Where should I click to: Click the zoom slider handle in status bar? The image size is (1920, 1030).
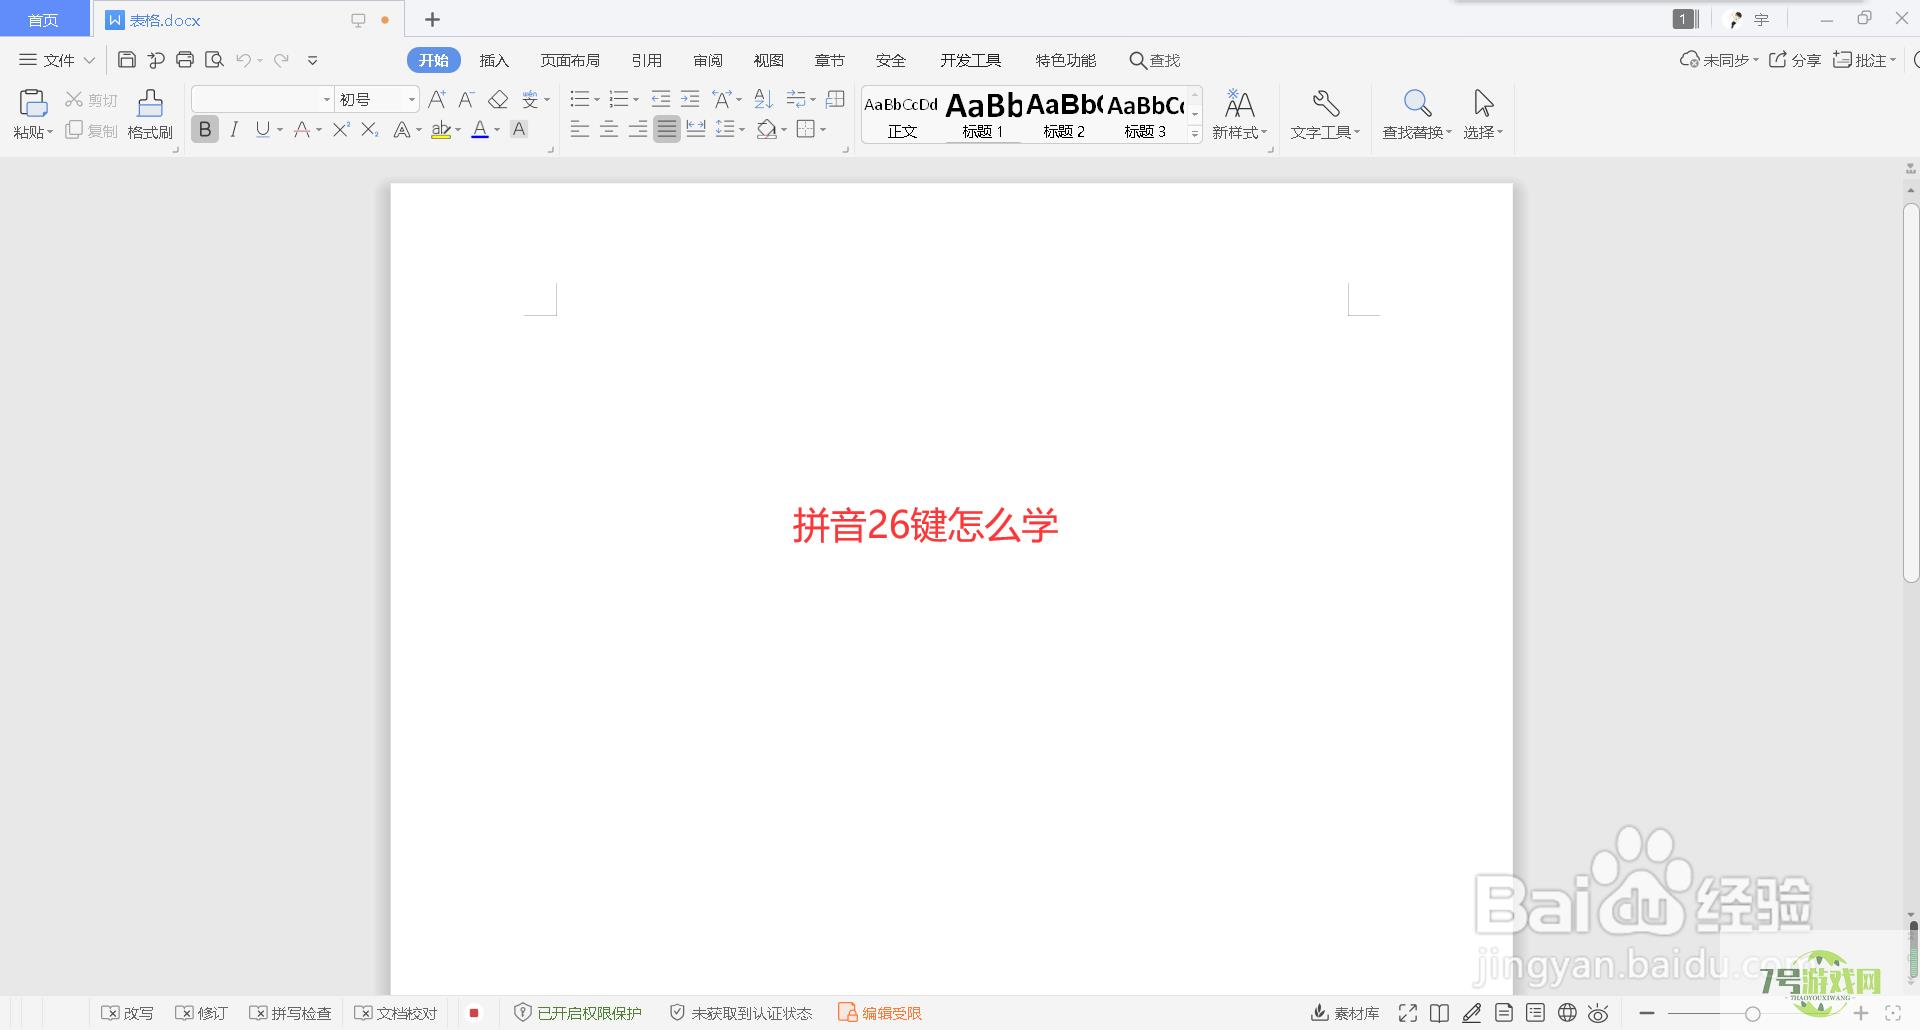point(1752,1013)
